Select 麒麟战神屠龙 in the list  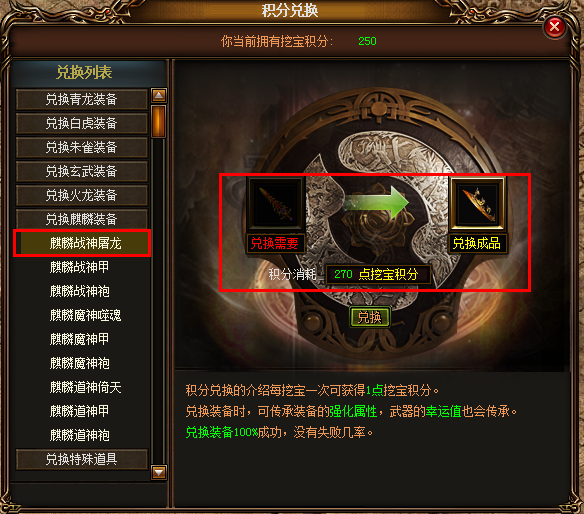(x=82, y=243)
